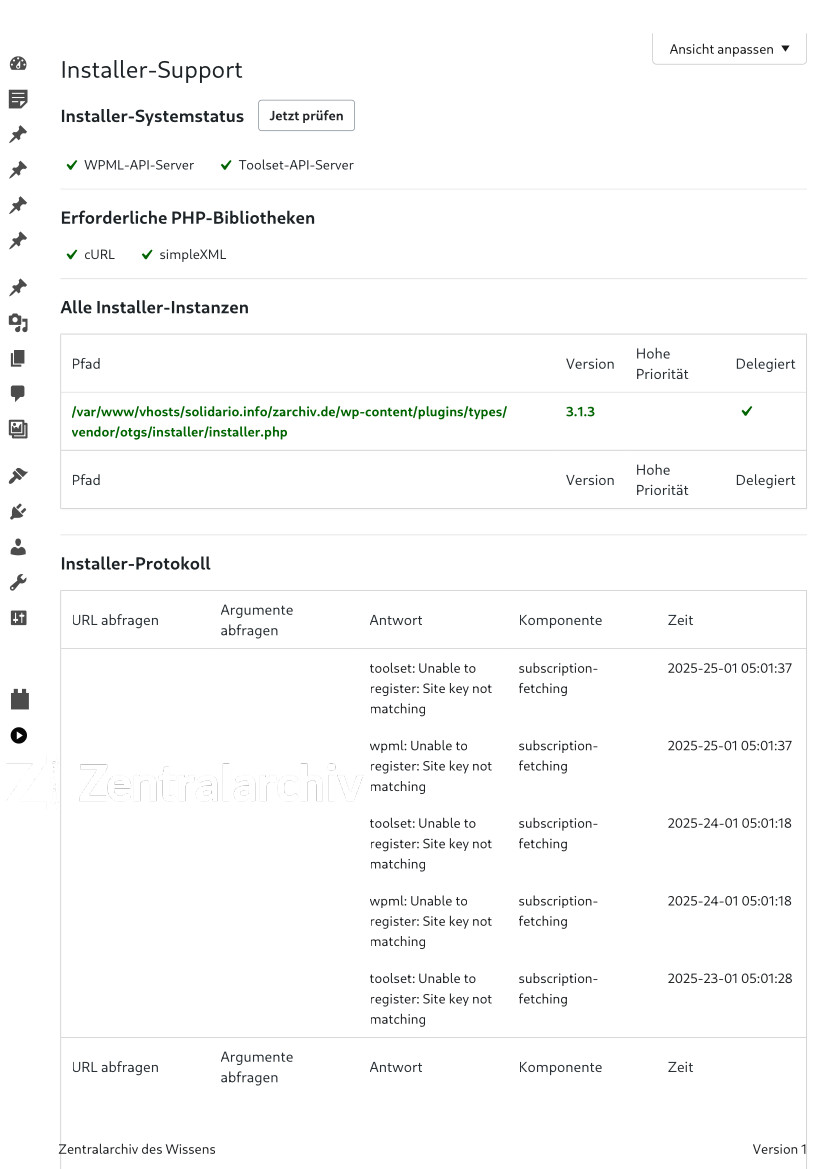This screenshot has width=827, height=1169.
Task: Open the sticky-note posts icon in sidebar
Action: (x=18, y=99)
